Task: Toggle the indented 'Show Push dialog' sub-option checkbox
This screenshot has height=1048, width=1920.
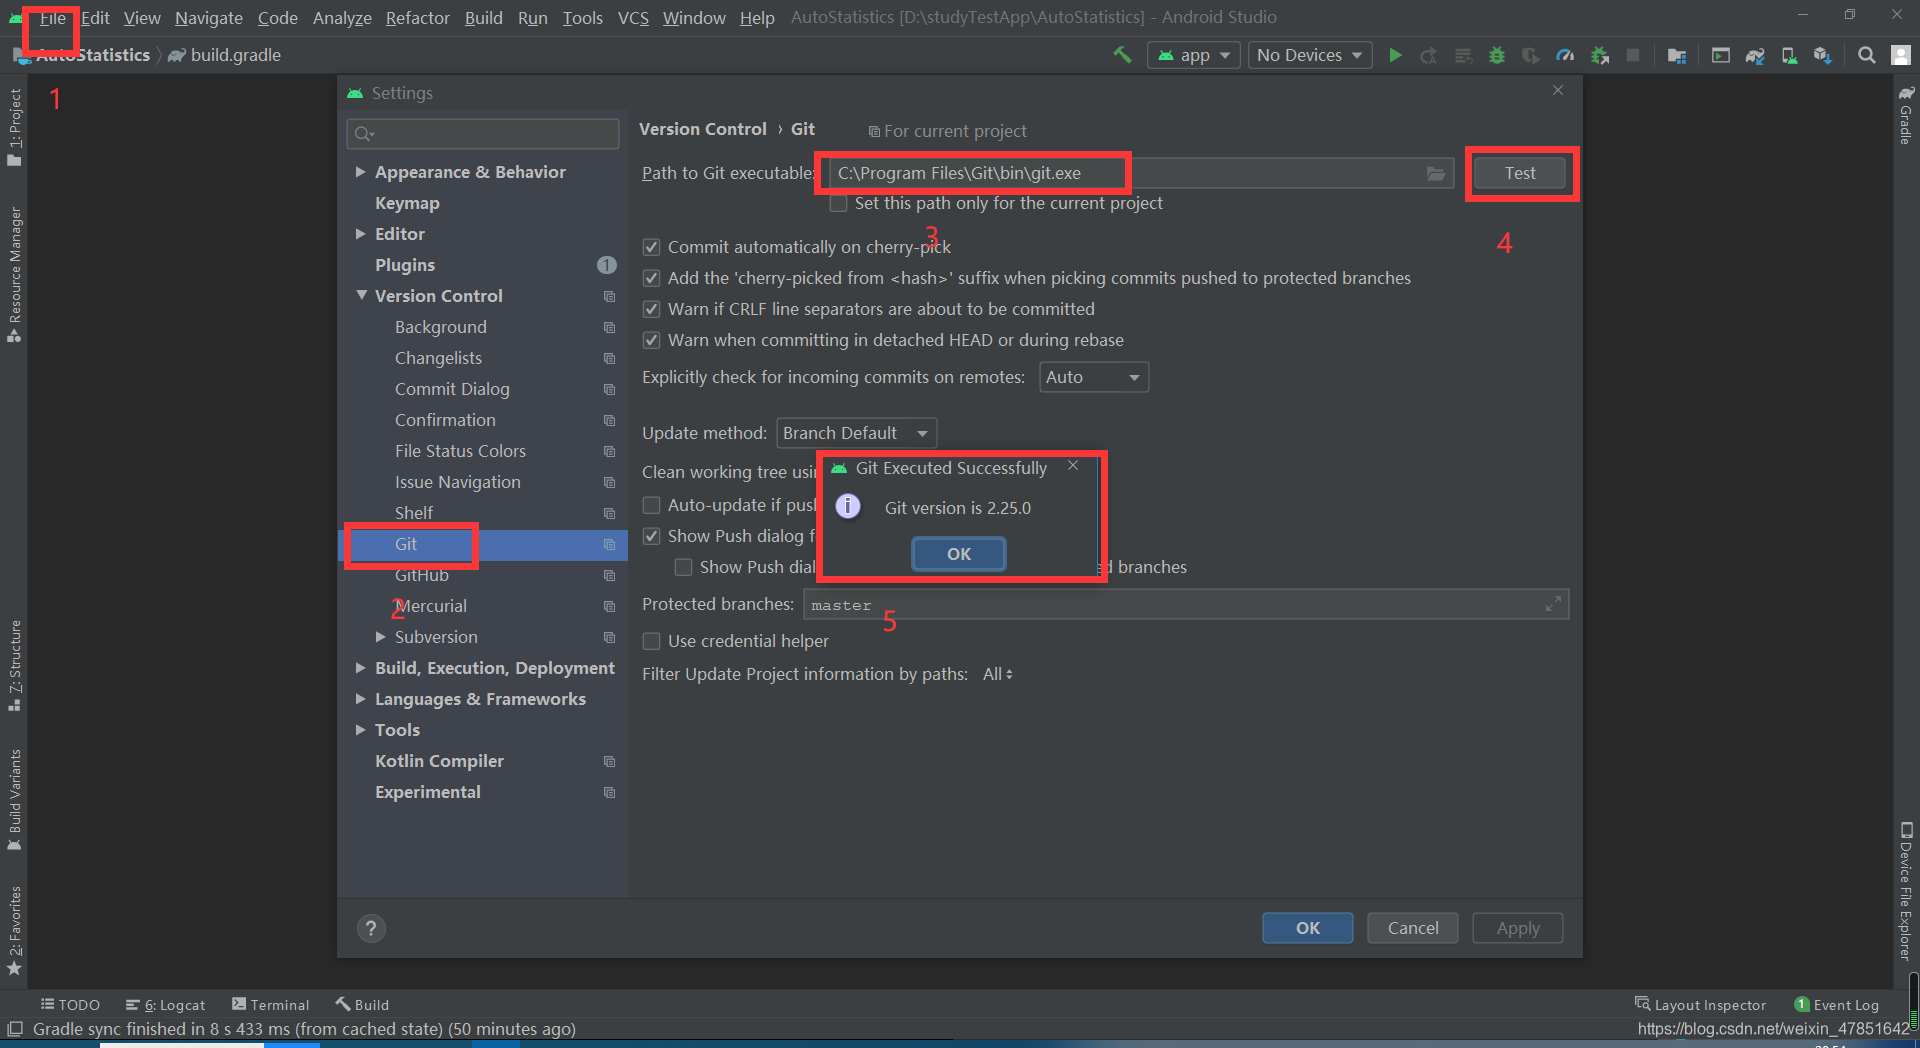Action: pyautogui.click(x=683, y=567)
